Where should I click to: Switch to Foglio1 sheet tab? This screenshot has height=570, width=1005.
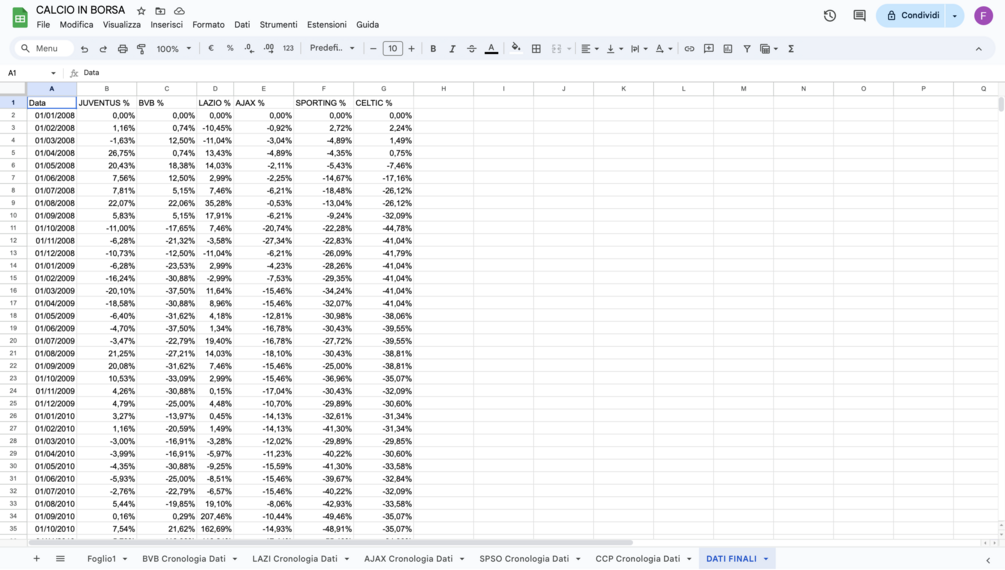(102, 559)
